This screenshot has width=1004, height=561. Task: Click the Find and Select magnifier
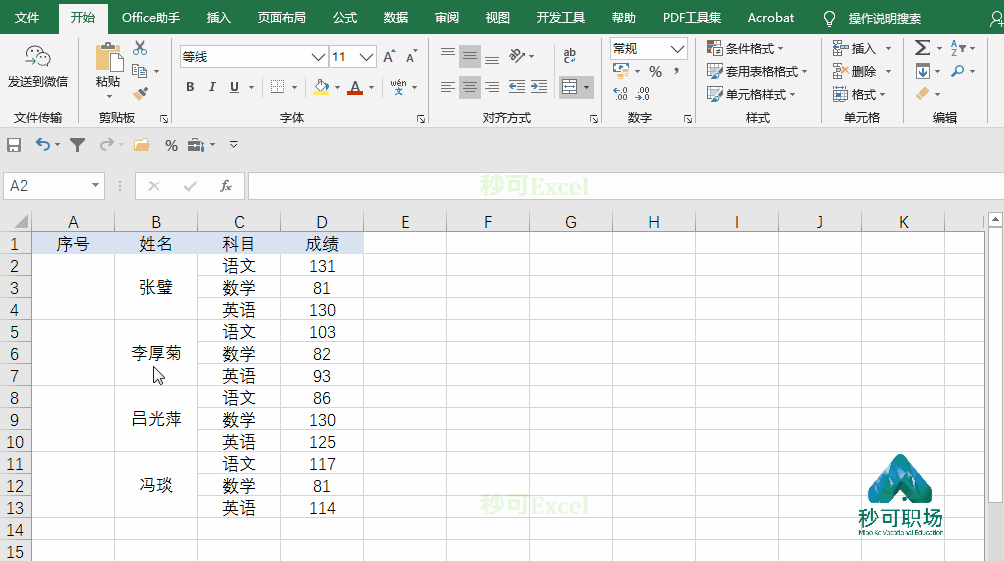957,71
